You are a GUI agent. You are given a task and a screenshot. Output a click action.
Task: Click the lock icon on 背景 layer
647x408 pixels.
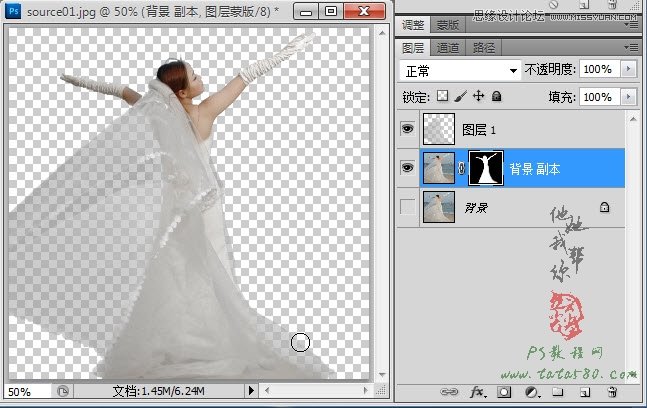click(604, 207)
